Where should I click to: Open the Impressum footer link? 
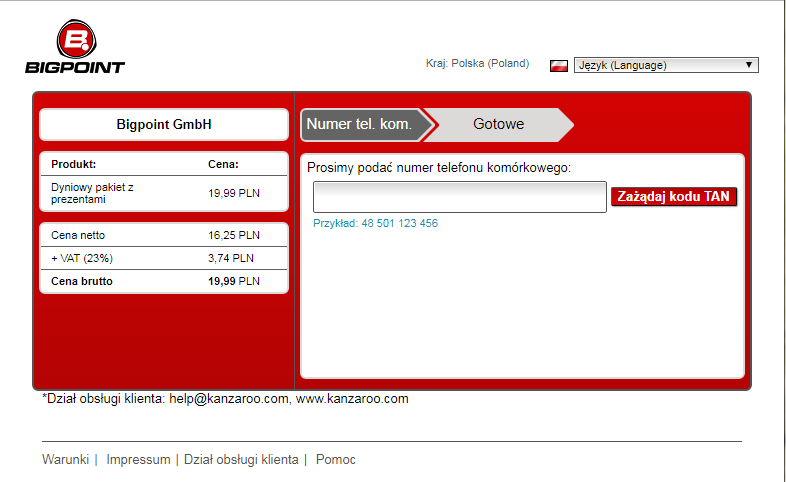[x=138, y=459]
